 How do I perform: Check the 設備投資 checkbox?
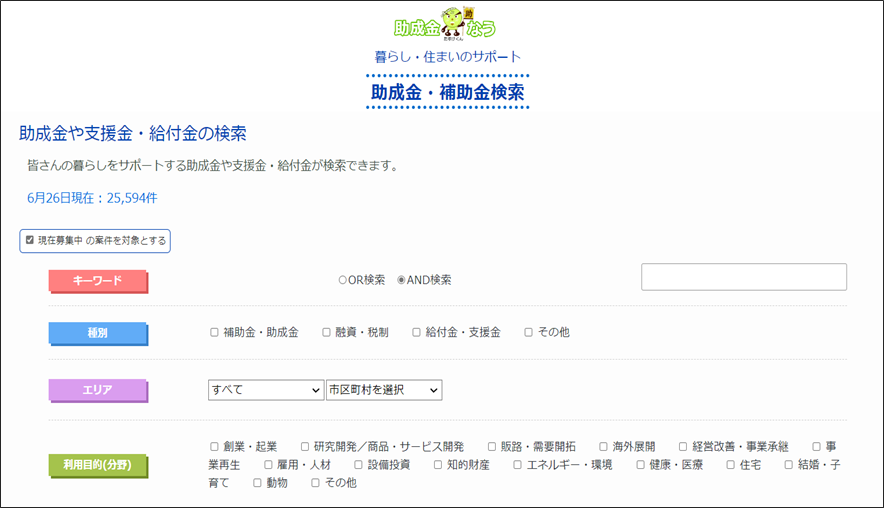[358, 465]
